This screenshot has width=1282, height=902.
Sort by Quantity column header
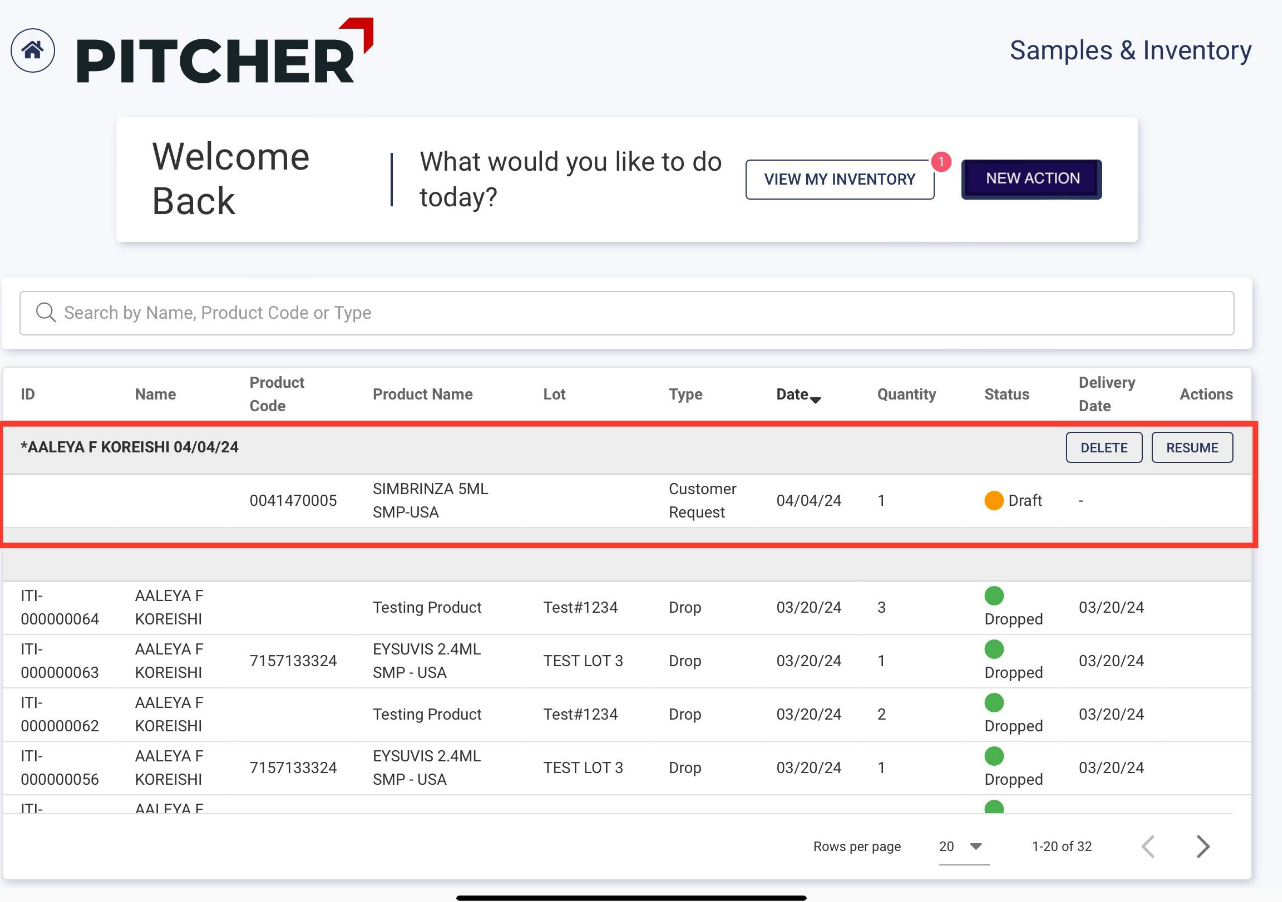(x=906, y=394)
